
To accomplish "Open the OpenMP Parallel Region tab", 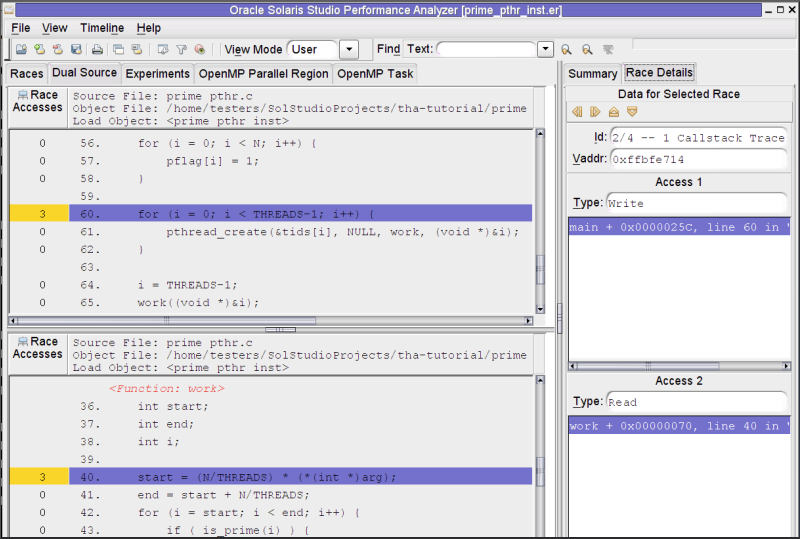I will click(263, 74).
